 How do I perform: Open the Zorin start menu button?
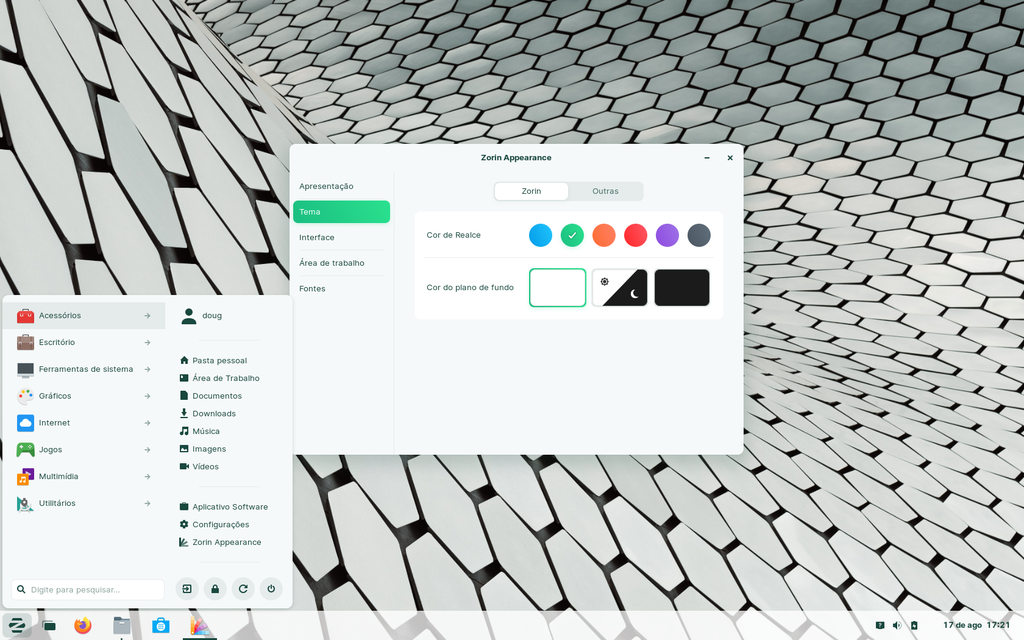click(16, 626)
